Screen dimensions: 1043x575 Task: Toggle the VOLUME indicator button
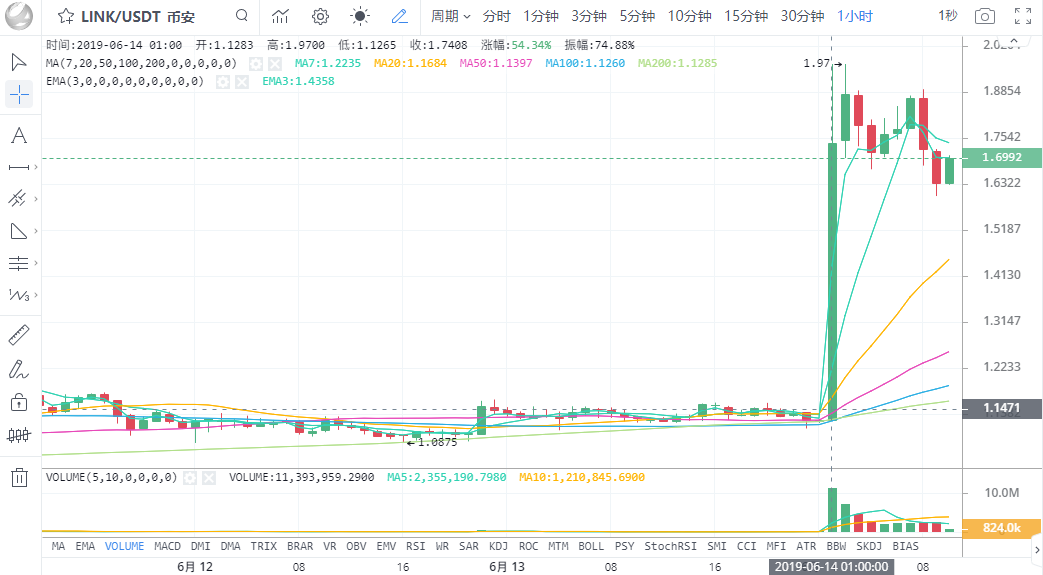[x=124, y=546]
